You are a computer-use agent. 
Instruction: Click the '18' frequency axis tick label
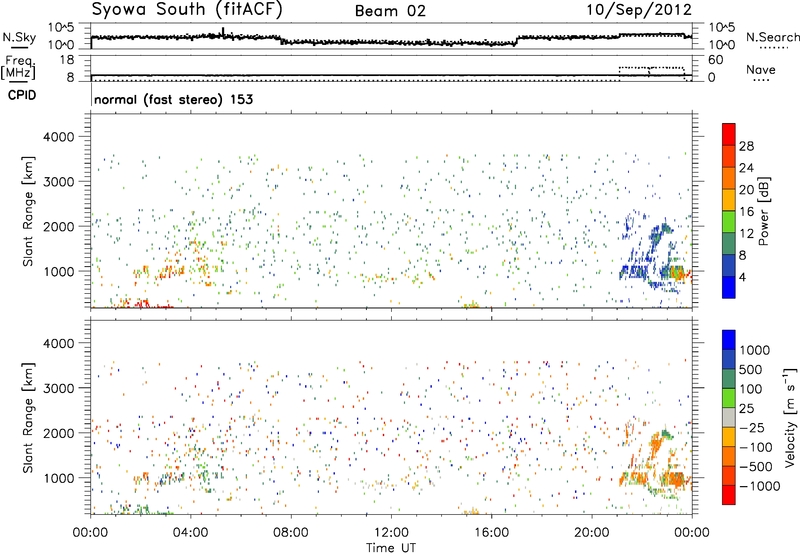[x=67, y=60]
